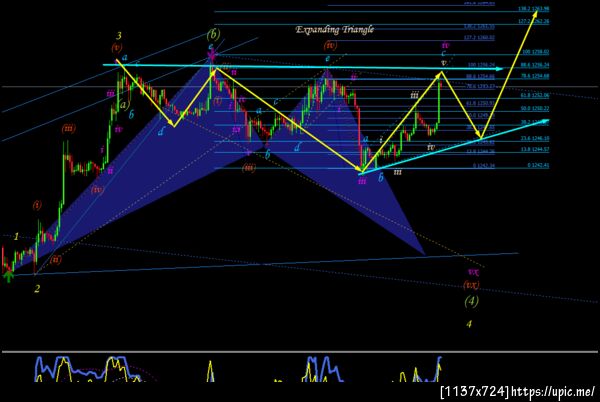Select the cyan horizontal resistance line arrowhead
Screen dimensions: 600x402
(x=499, y=69)
